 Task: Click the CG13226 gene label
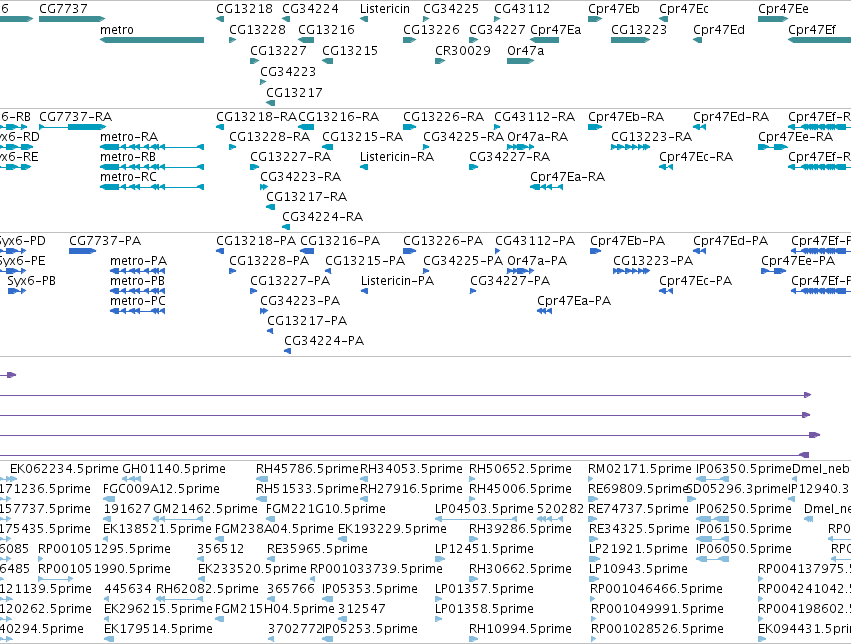tap(431, 30)
